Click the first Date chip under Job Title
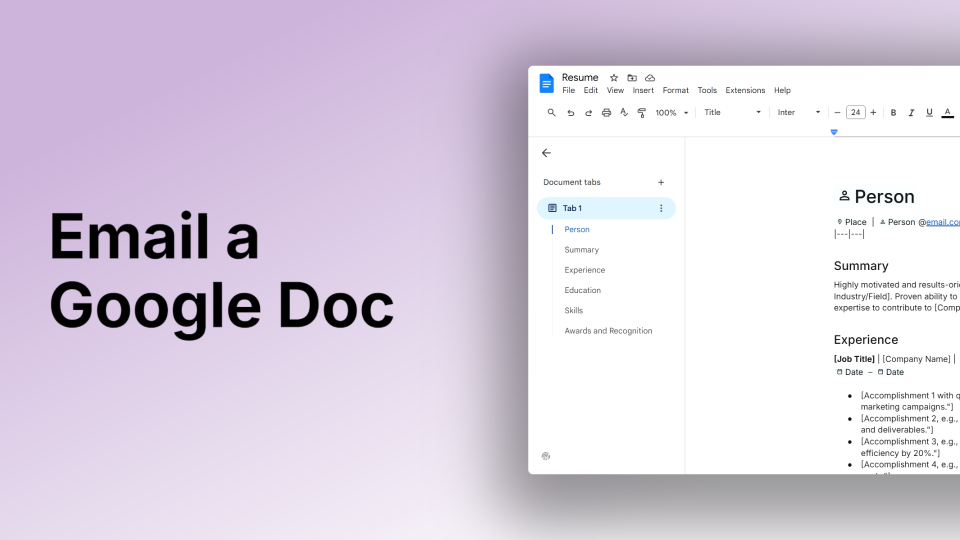960x540 pixels. [x=850, y=372]
